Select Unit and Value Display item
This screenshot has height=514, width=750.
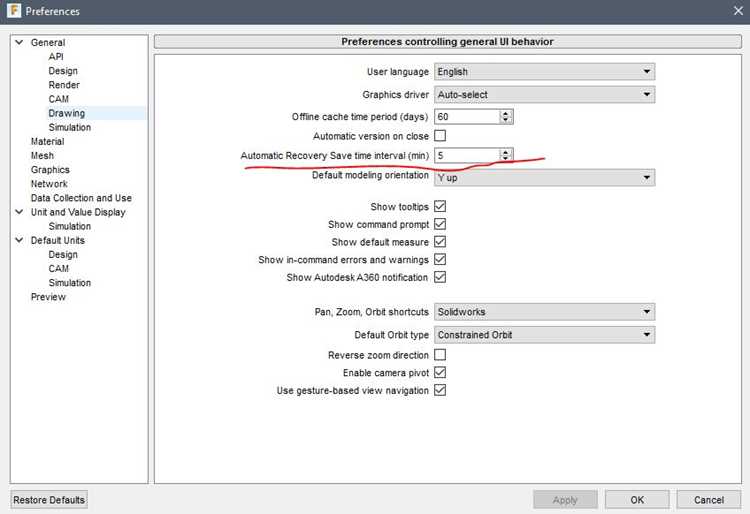pyautogui.click(x=78, y=212)
